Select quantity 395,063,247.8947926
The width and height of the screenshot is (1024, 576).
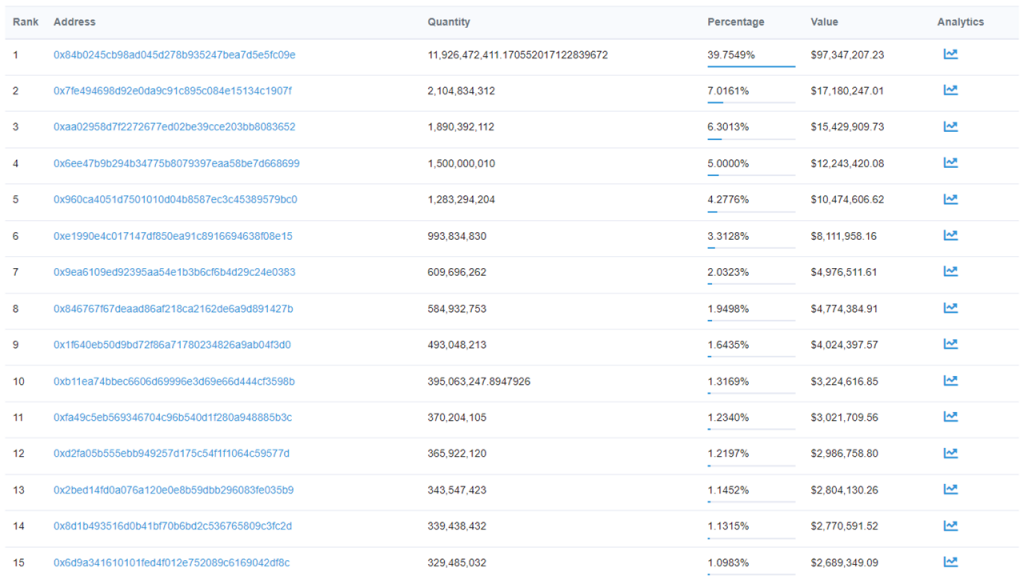tap(479, 381)
